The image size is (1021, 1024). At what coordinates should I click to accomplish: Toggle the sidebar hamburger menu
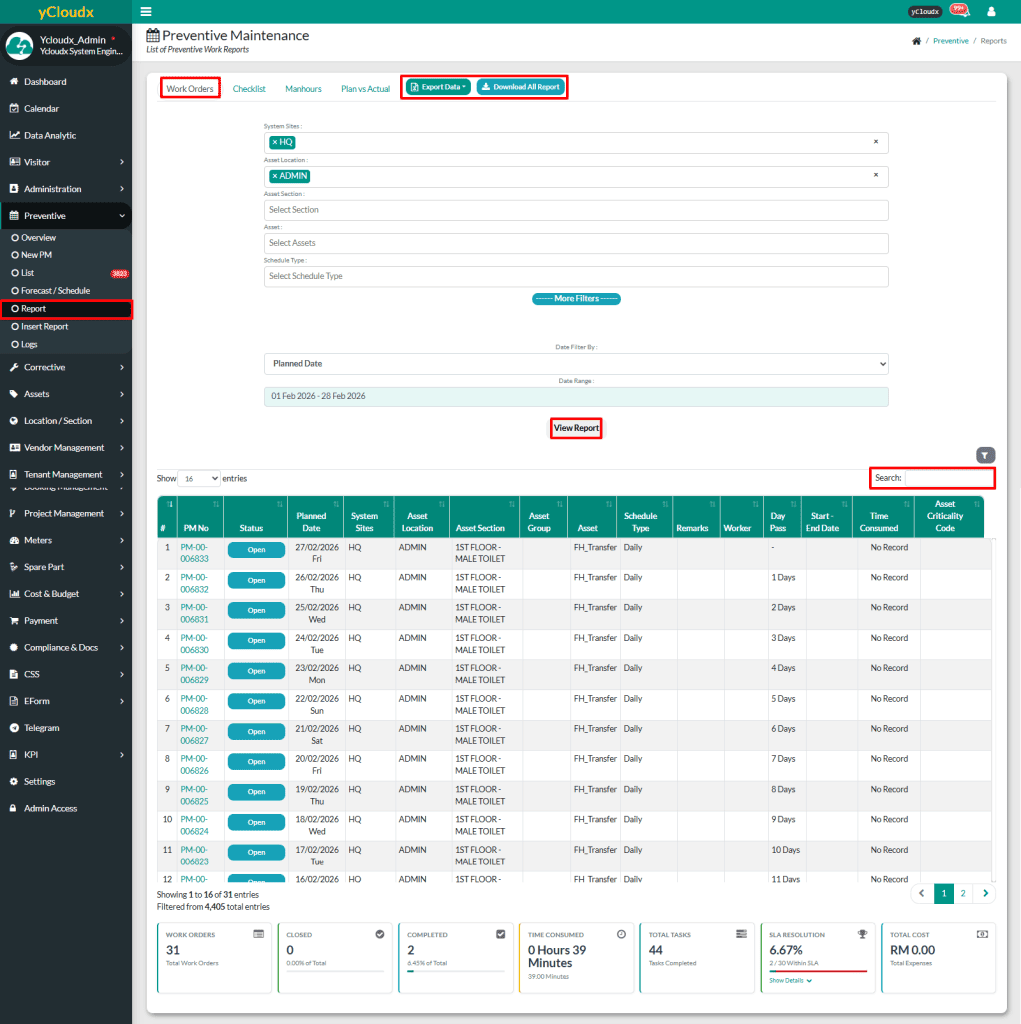pos(145,11)
